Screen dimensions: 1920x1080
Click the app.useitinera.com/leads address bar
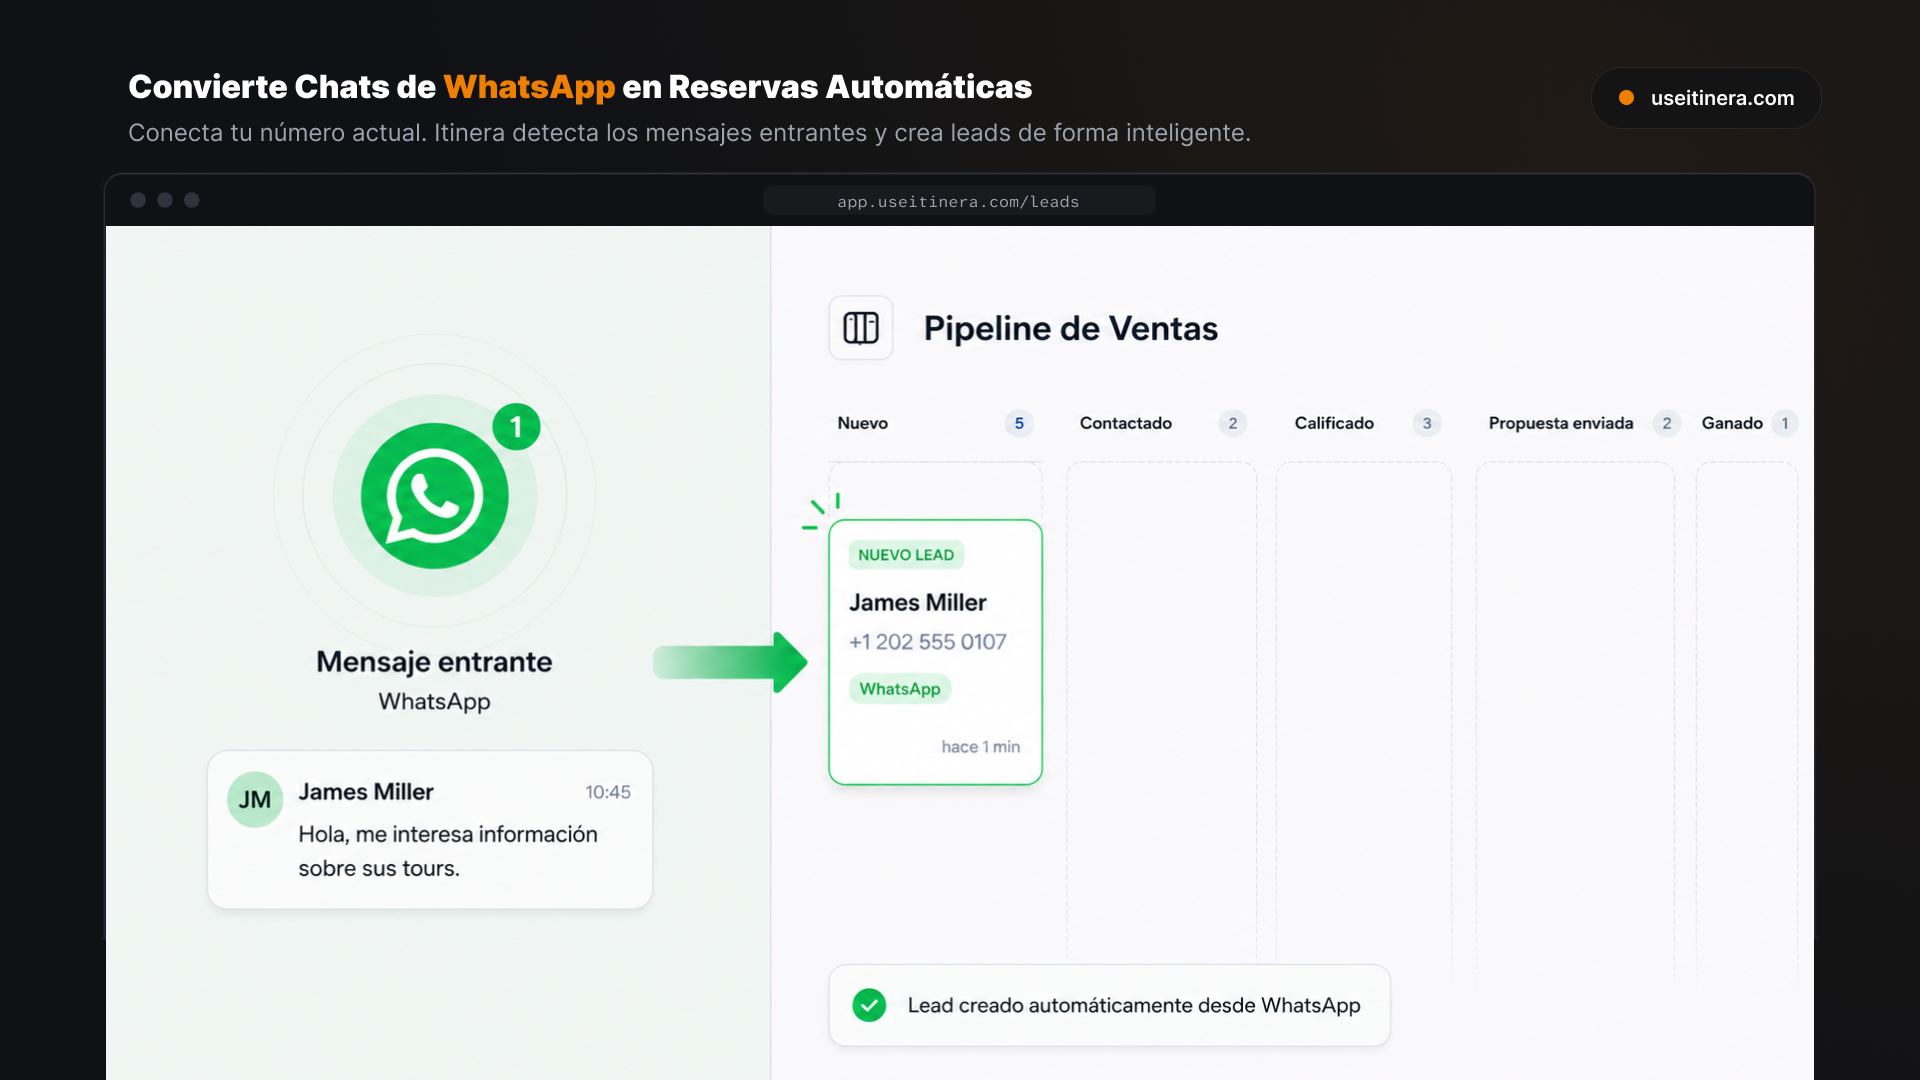coord(959,201)
